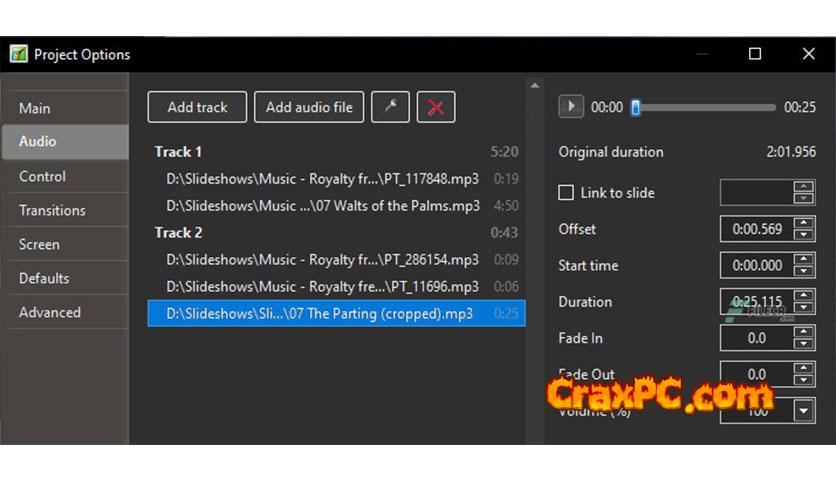Enable the Link to slide checkbox
The image size is (836, 484).
566,192
